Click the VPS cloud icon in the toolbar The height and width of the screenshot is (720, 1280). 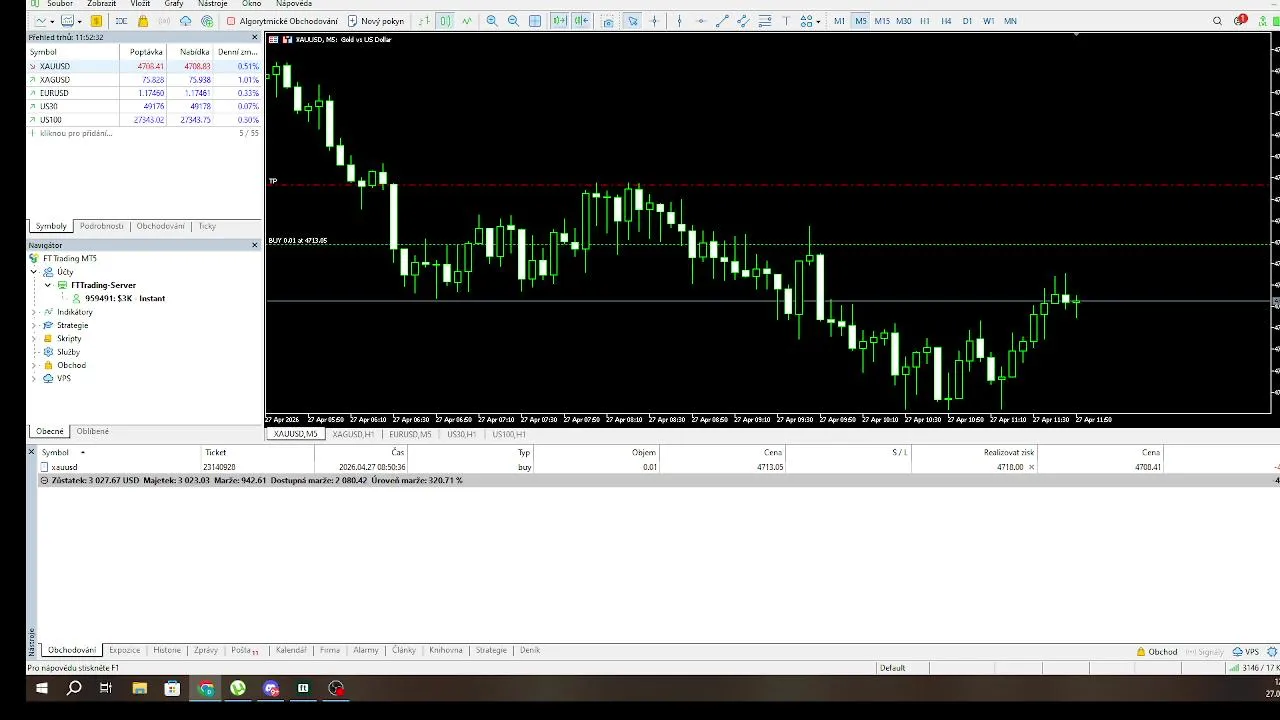point(185,21)
